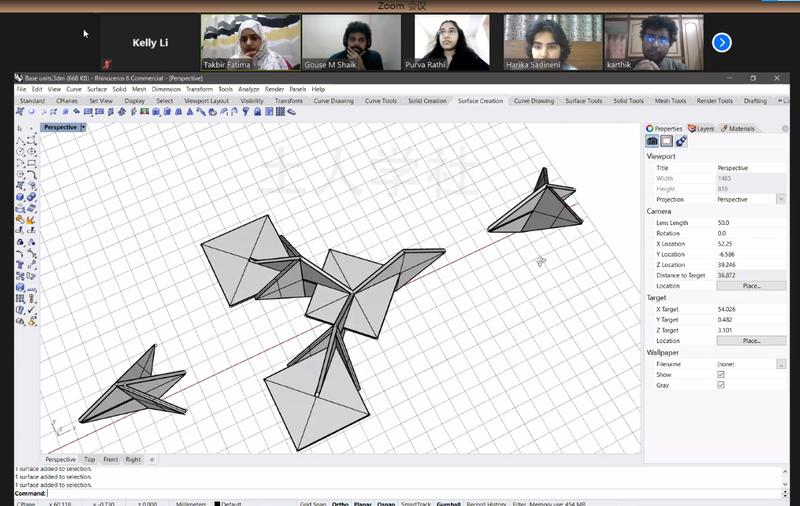Click the Default layer color swatch

point(217,504)
